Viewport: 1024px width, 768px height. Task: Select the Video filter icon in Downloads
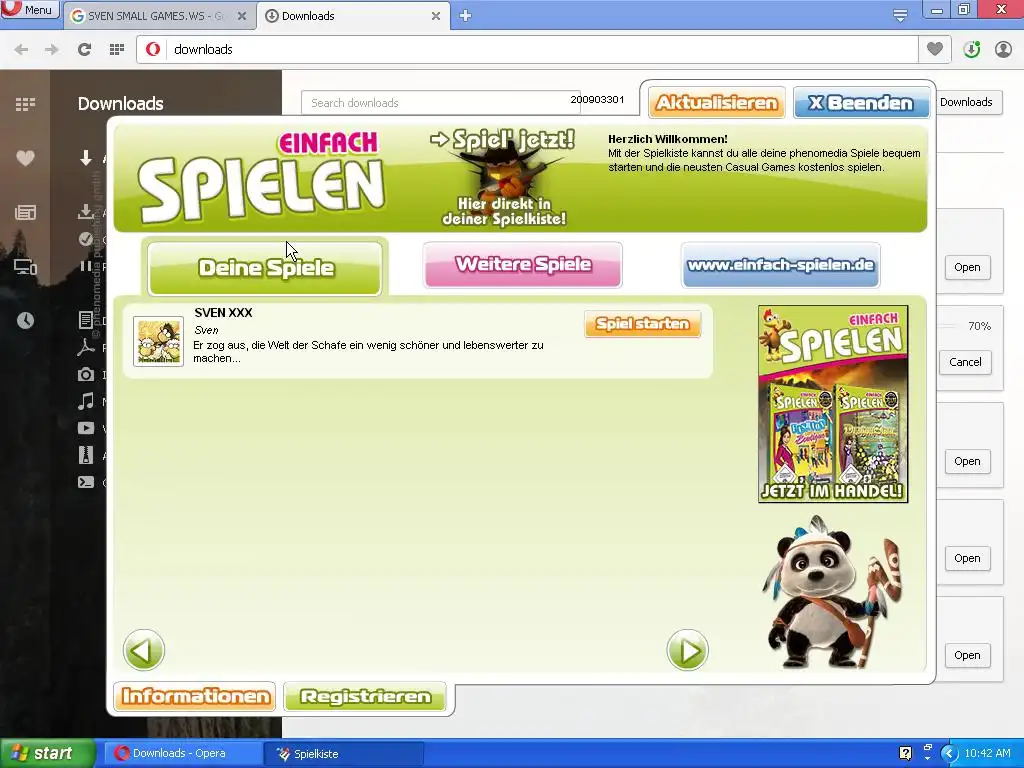pos(86,428)
